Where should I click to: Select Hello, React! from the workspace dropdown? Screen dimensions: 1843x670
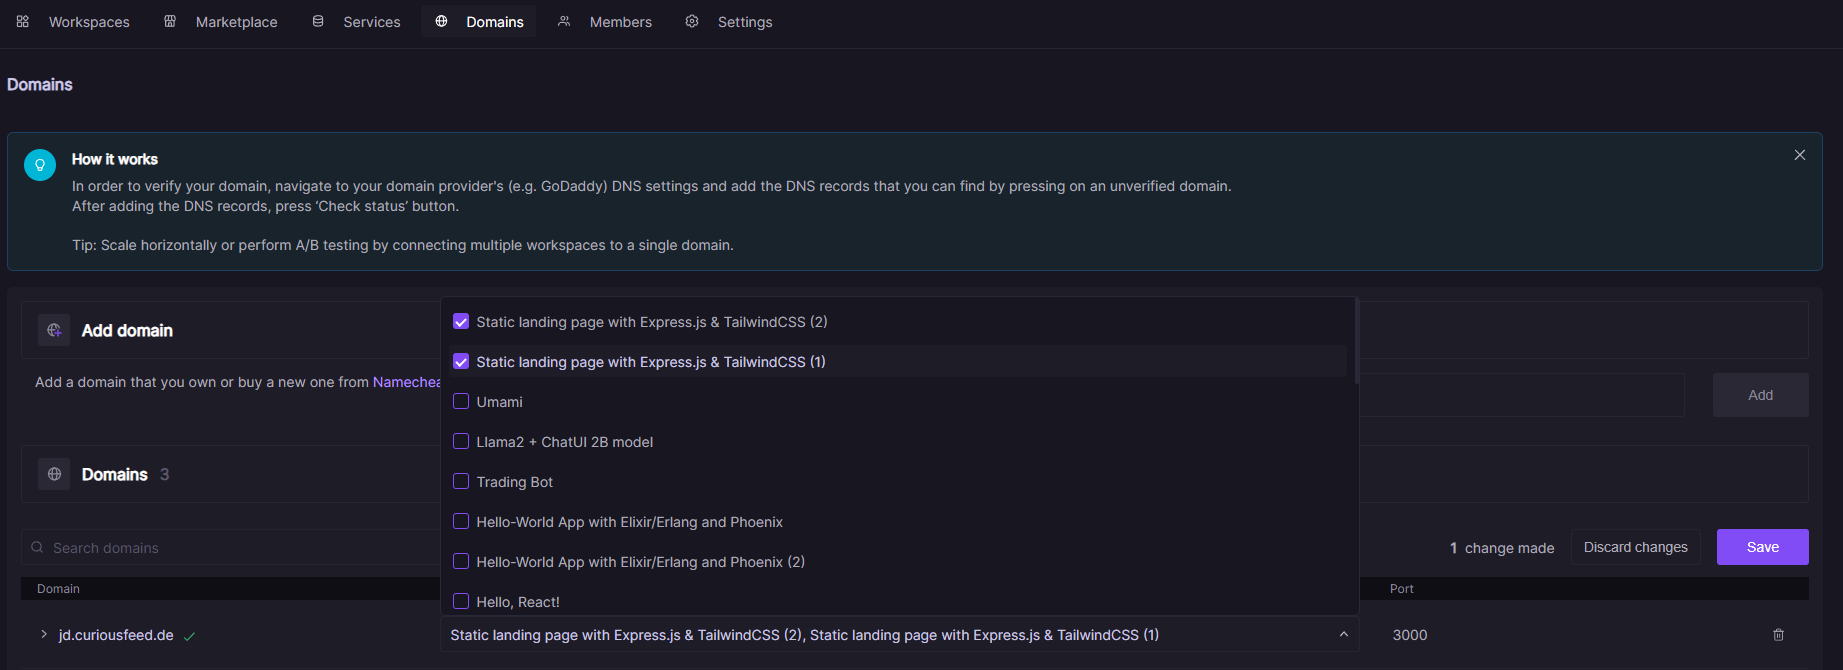tap(518, 601)
